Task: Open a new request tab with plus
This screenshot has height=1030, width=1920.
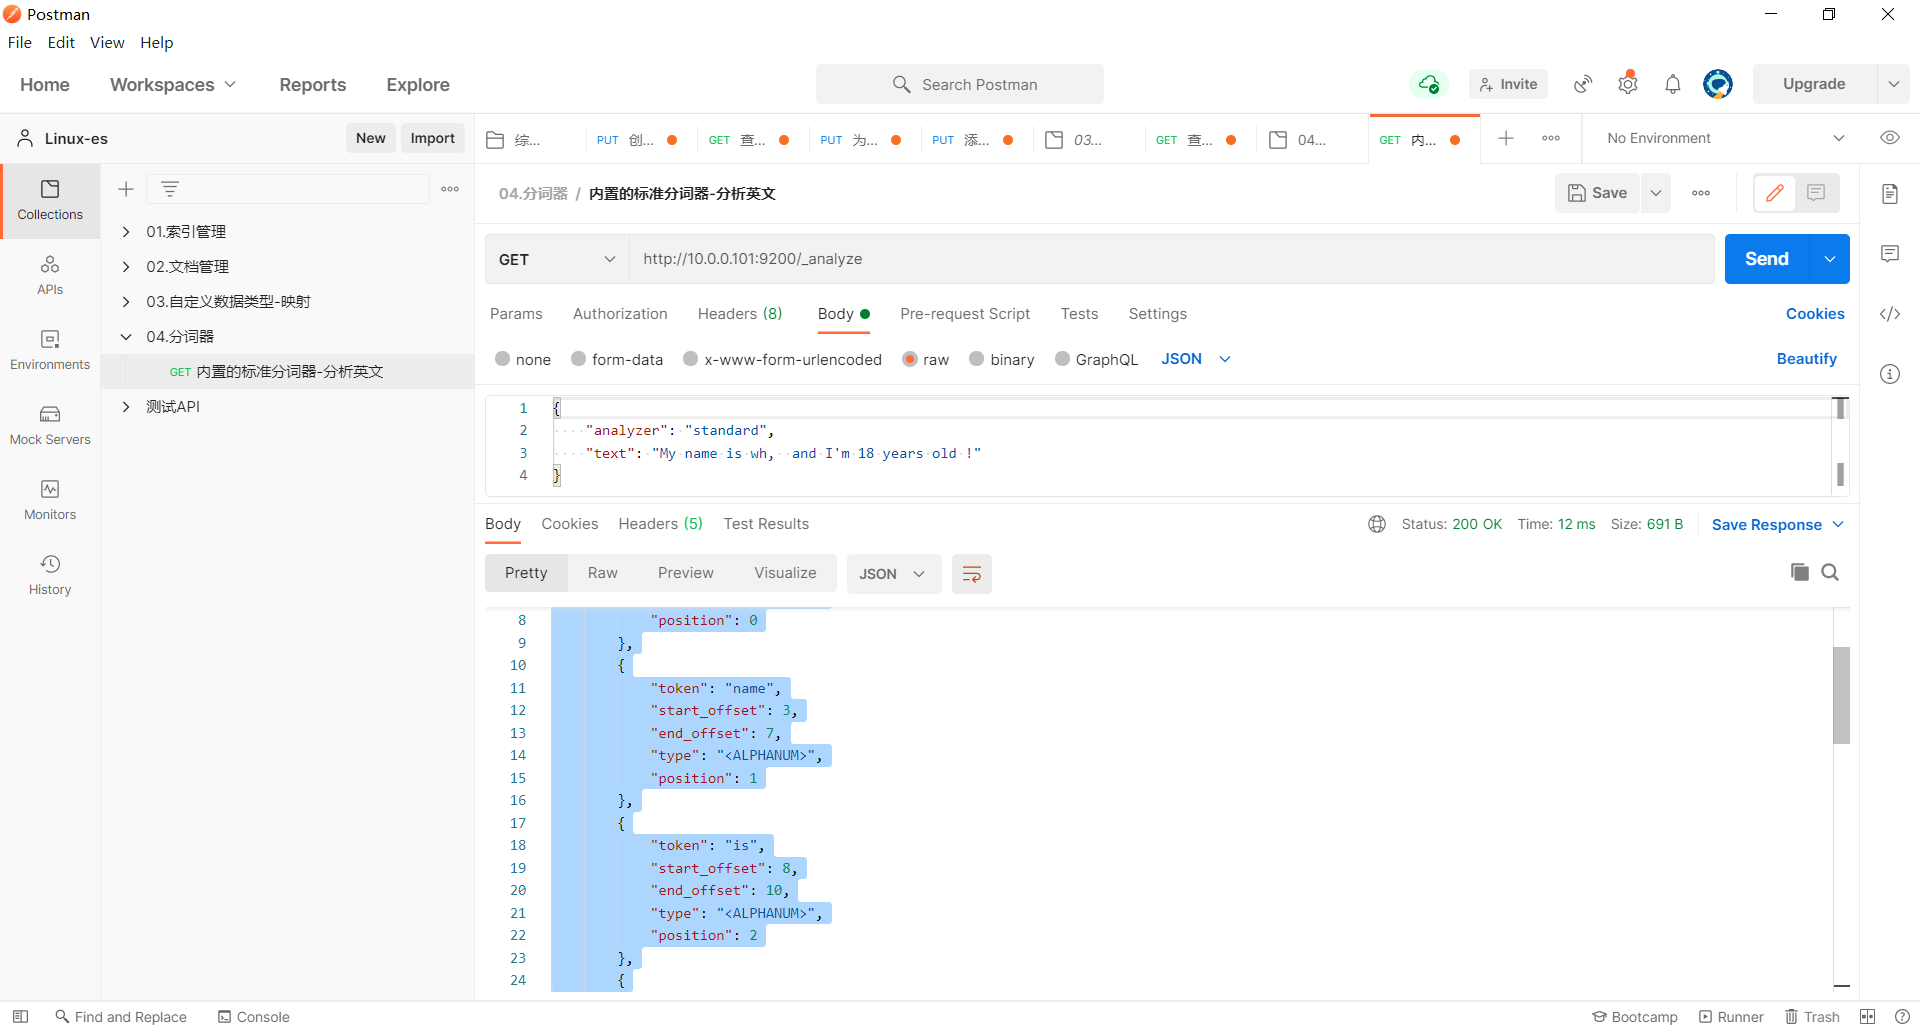Action: pyautogui.click(x=1506, y=138)
